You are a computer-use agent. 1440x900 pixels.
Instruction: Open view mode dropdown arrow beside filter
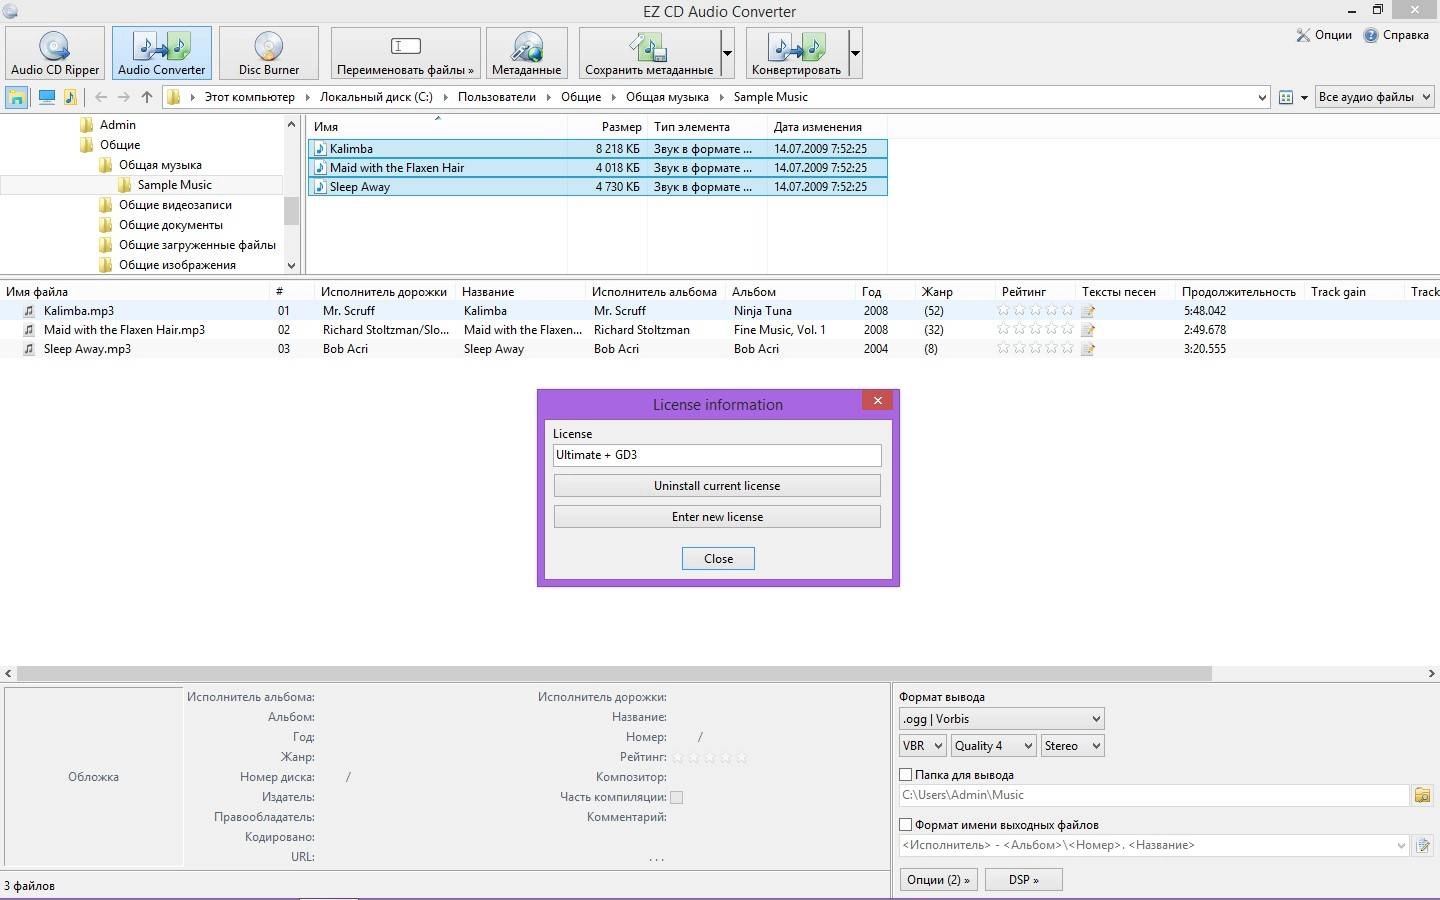(x=1304, y=97)
